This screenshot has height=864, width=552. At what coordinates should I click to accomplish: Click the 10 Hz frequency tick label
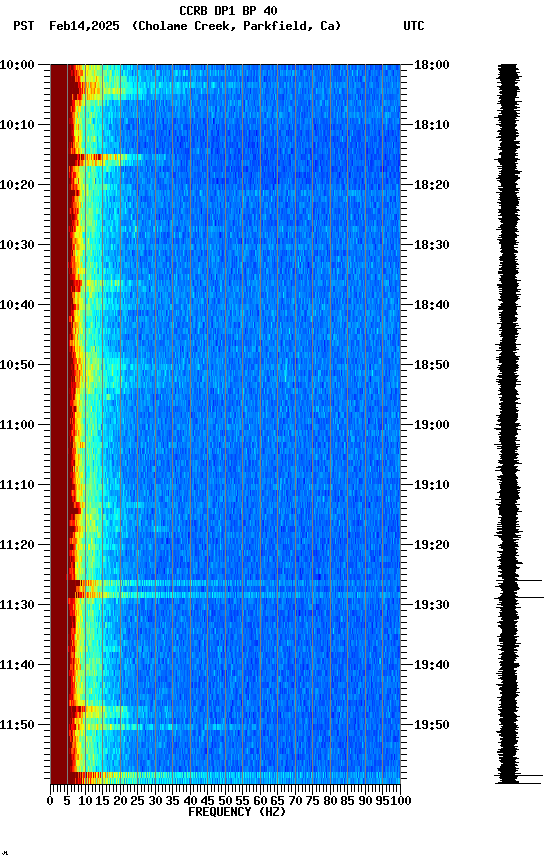(85, 801)
